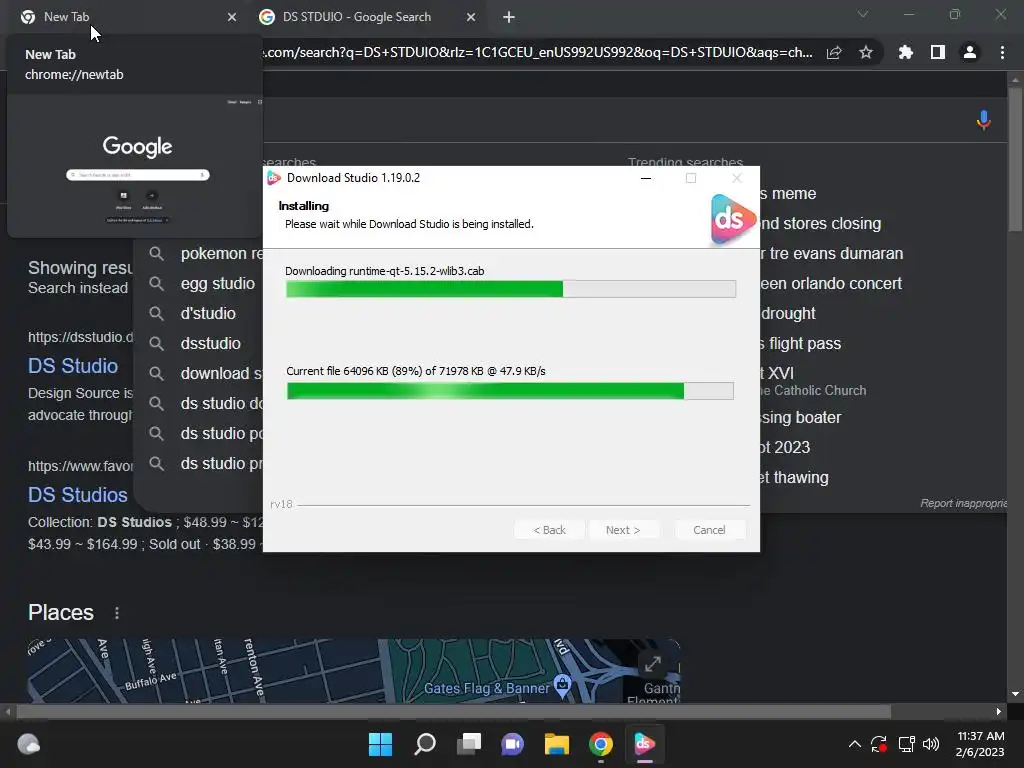Click Gates Flag & Banner map pin
Screen dimensions: 1024x768
(x=562, y=684)
